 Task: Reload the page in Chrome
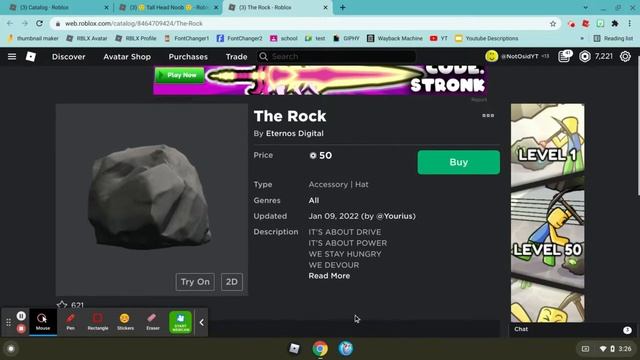pyautogui.click(x=39, y=24)
